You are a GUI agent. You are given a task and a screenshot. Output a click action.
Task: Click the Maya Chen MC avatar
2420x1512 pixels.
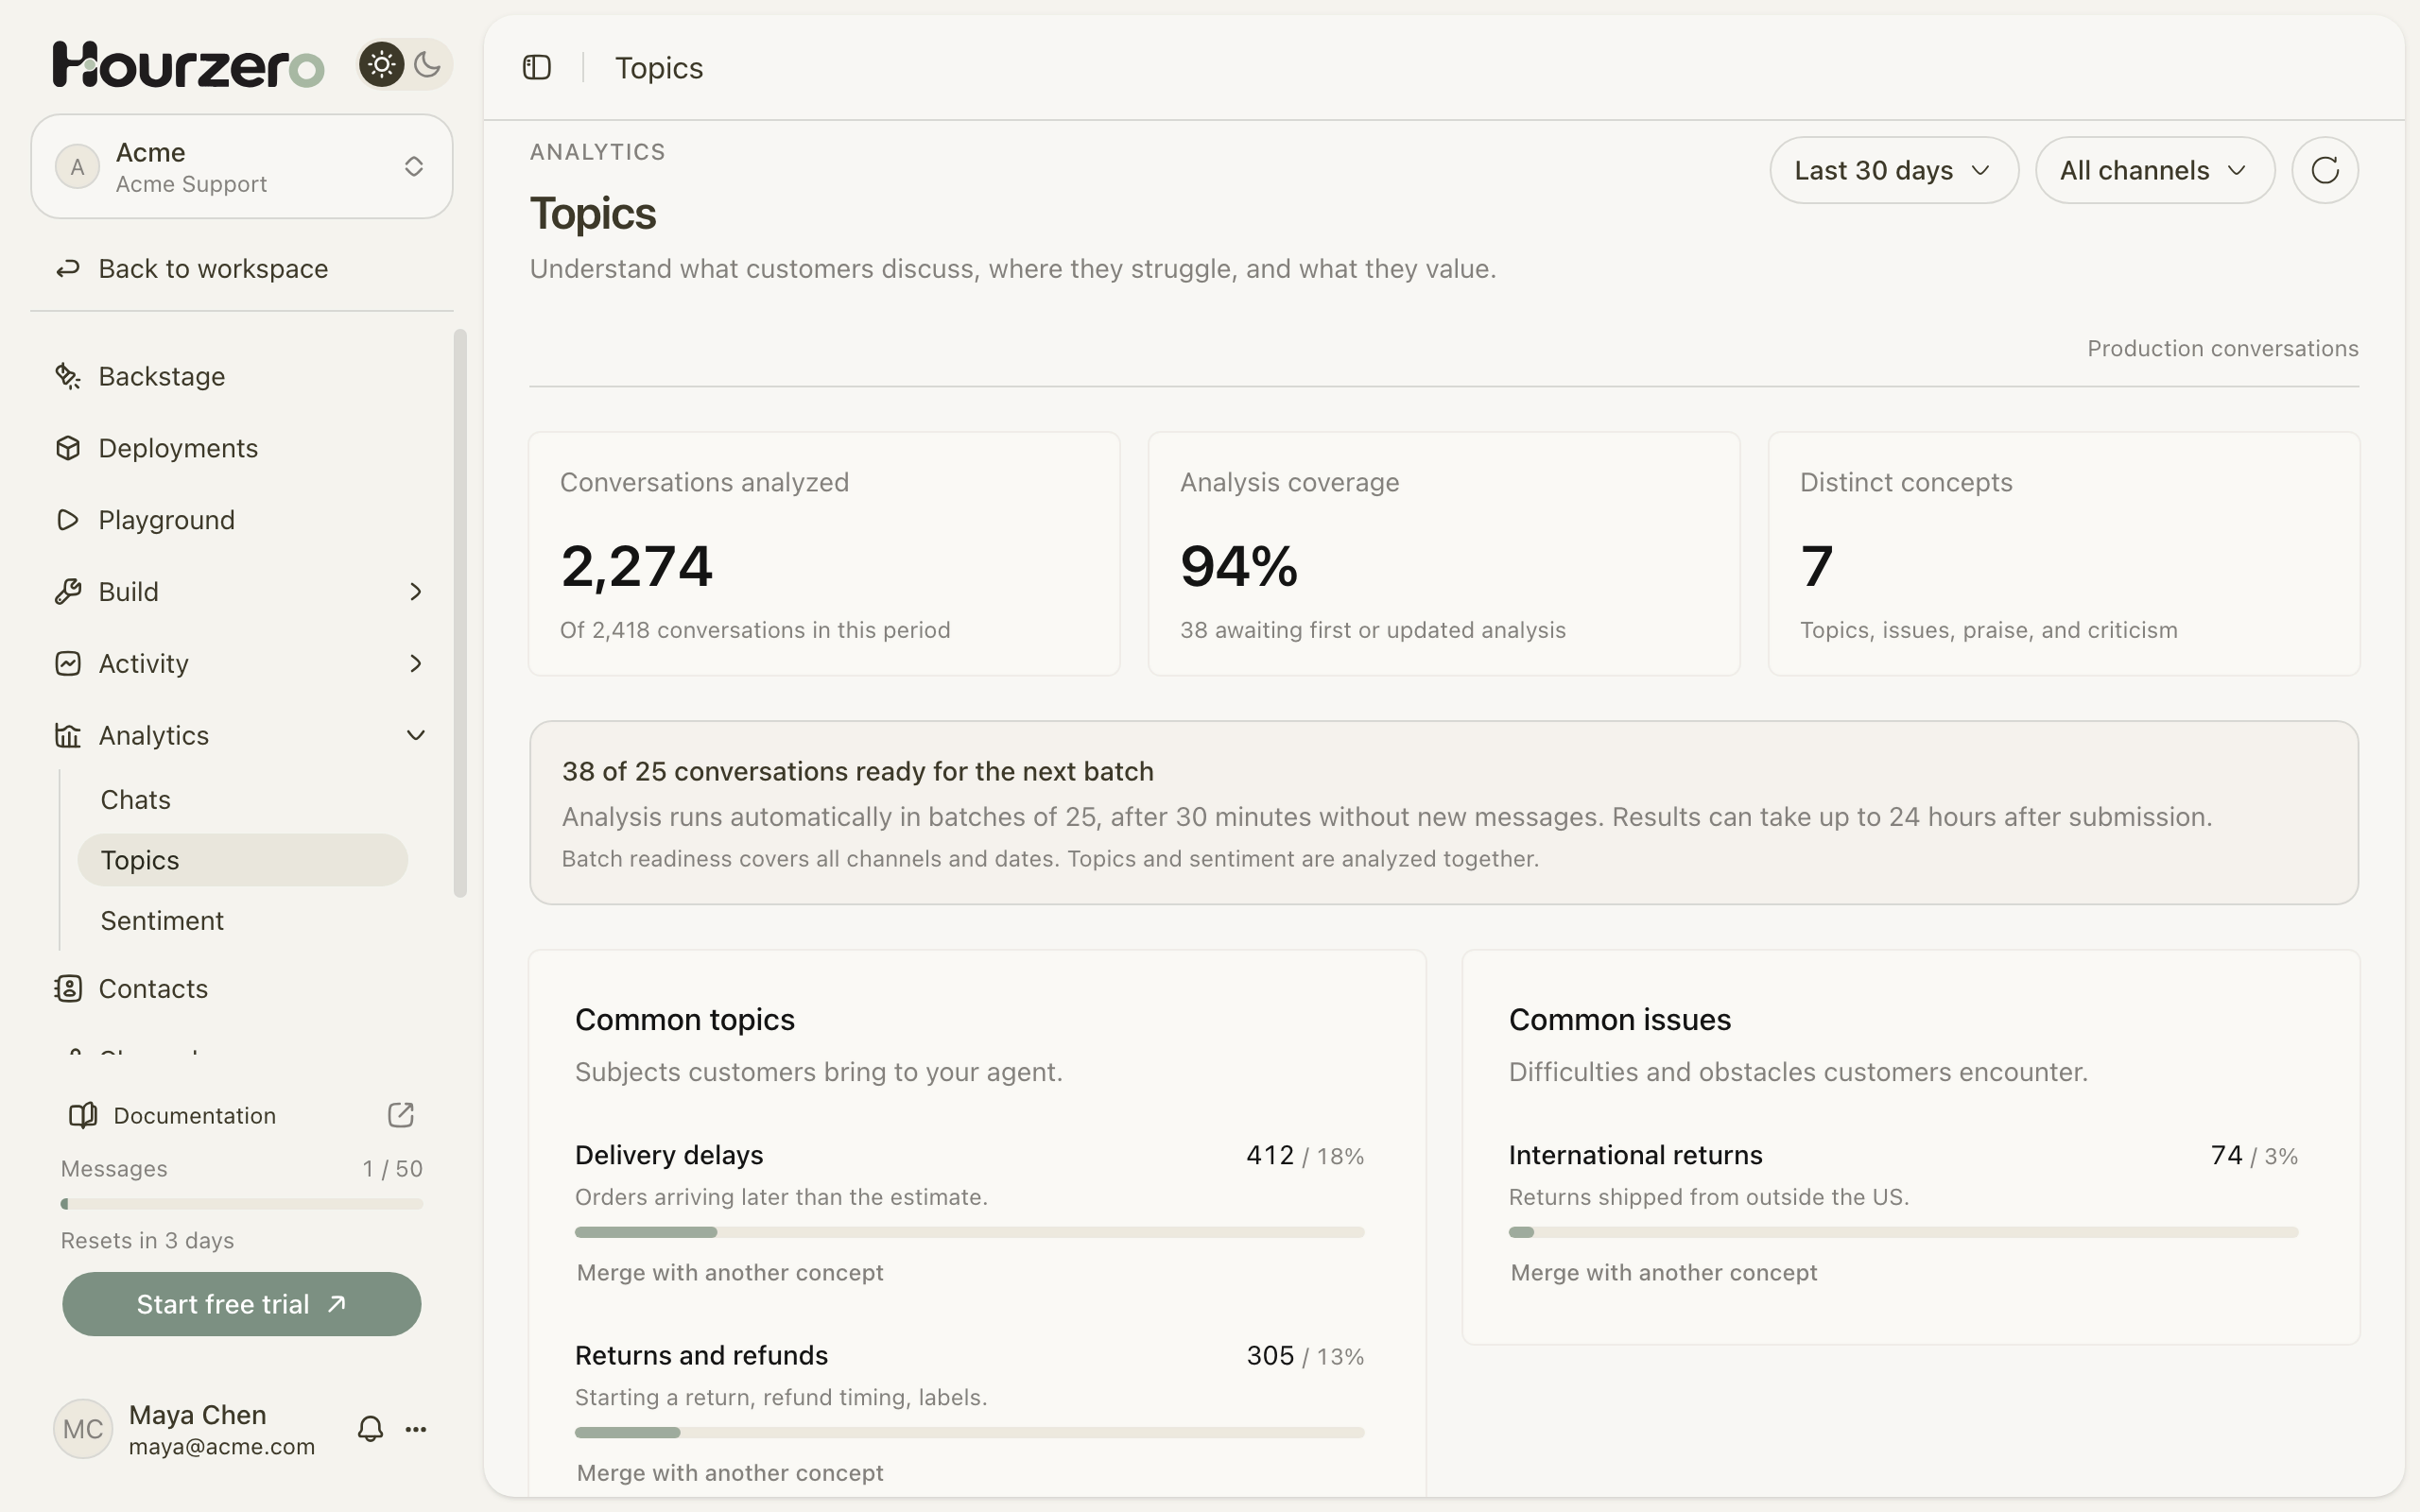pos(83,1429)
